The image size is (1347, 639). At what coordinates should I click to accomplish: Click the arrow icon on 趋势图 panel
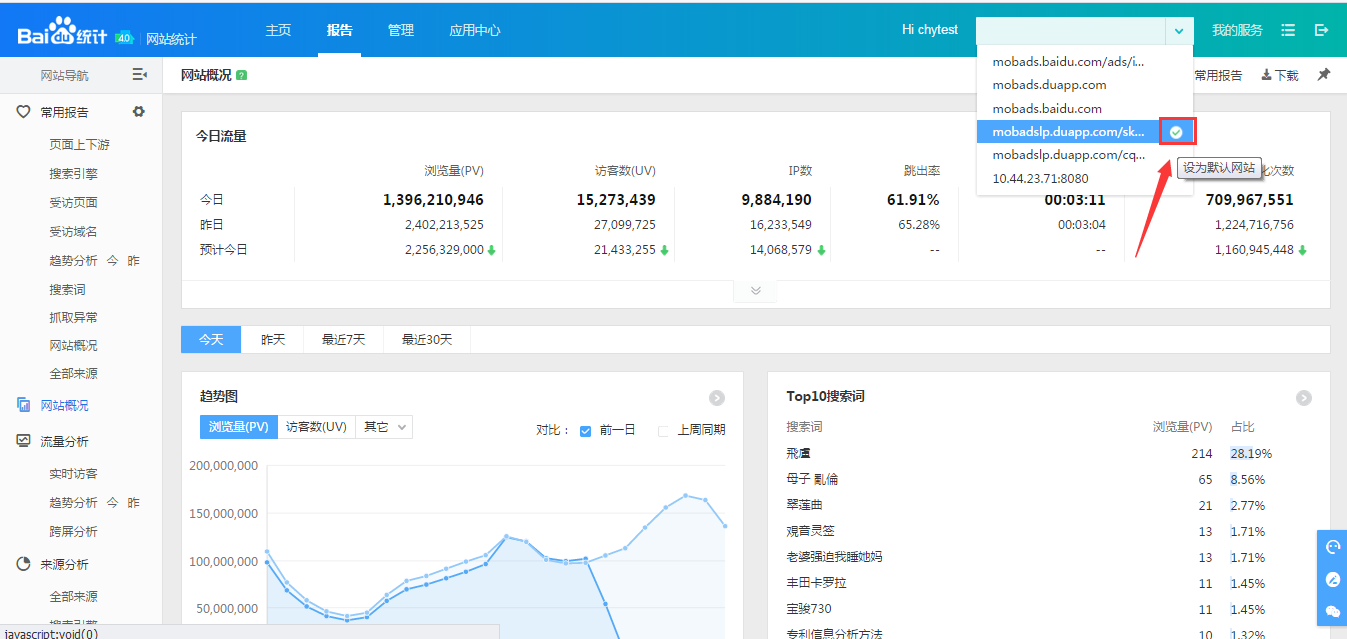(717, 398)
